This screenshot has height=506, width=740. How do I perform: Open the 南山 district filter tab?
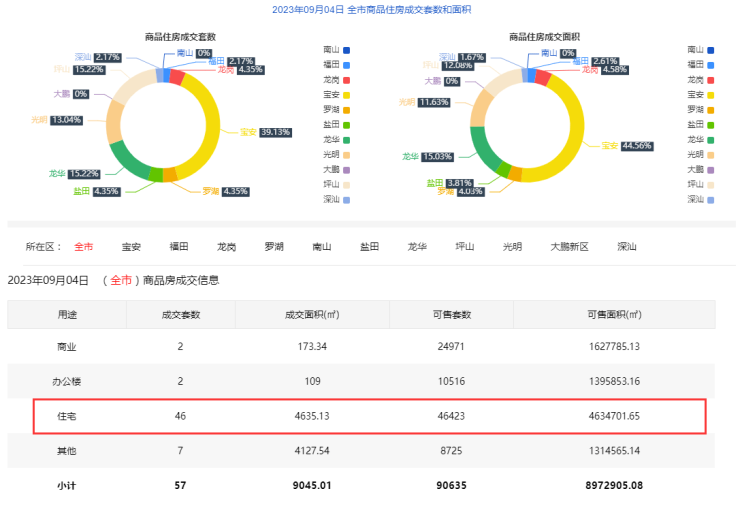tap(321, 246)
